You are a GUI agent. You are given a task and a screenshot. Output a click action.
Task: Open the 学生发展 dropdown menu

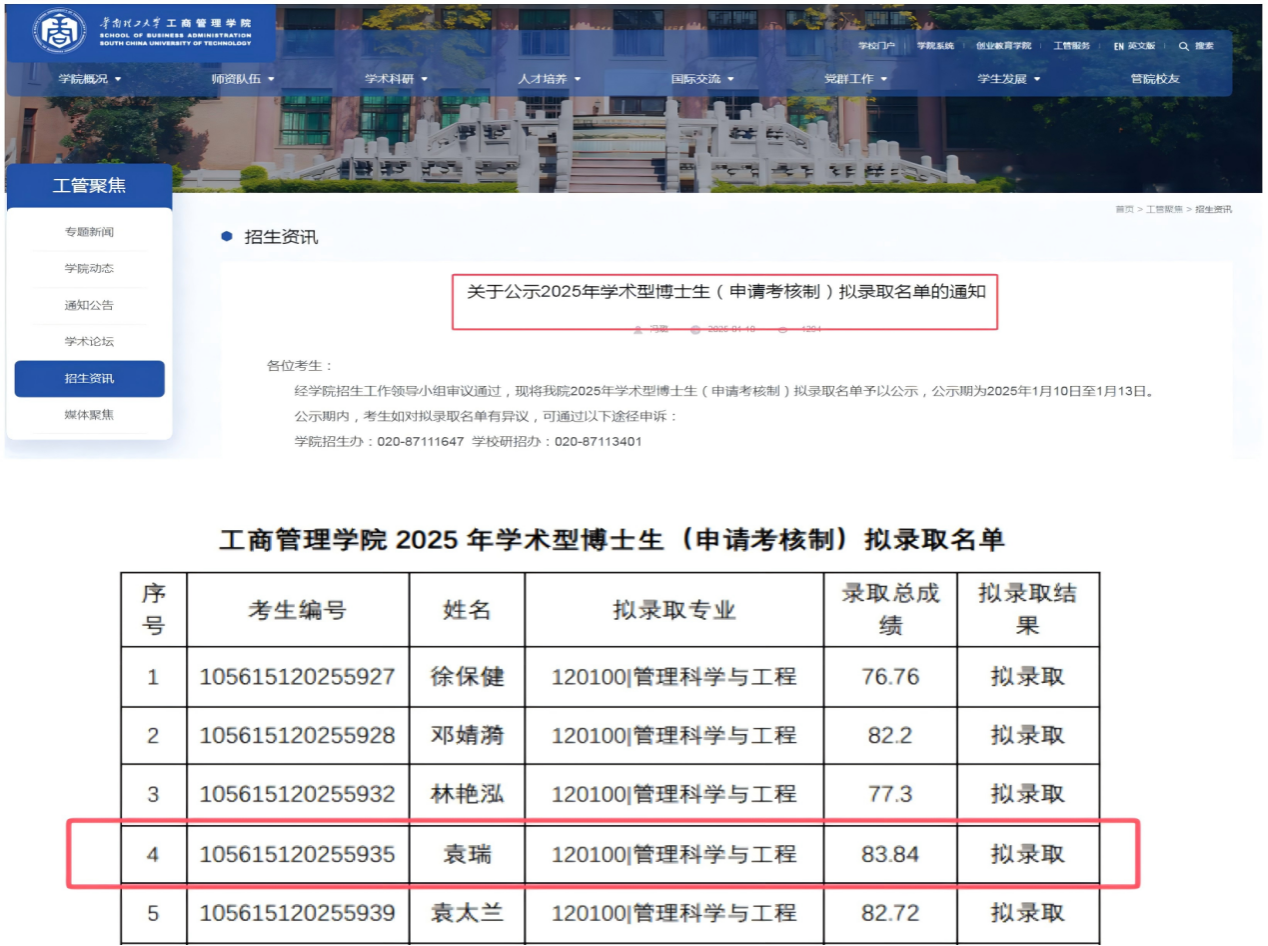(x=1008, y=79)
